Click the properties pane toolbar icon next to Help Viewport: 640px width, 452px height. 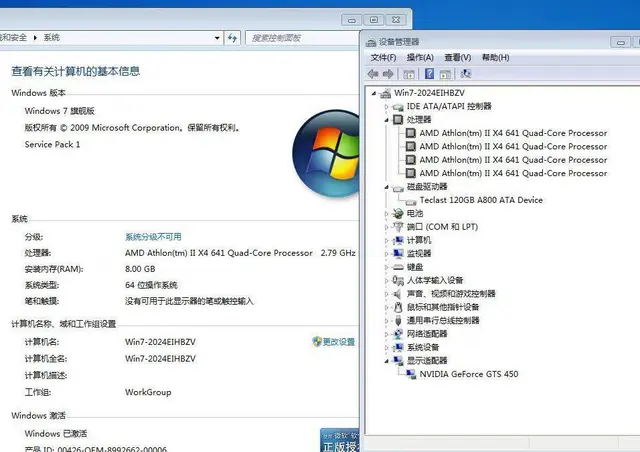(445, 74)
